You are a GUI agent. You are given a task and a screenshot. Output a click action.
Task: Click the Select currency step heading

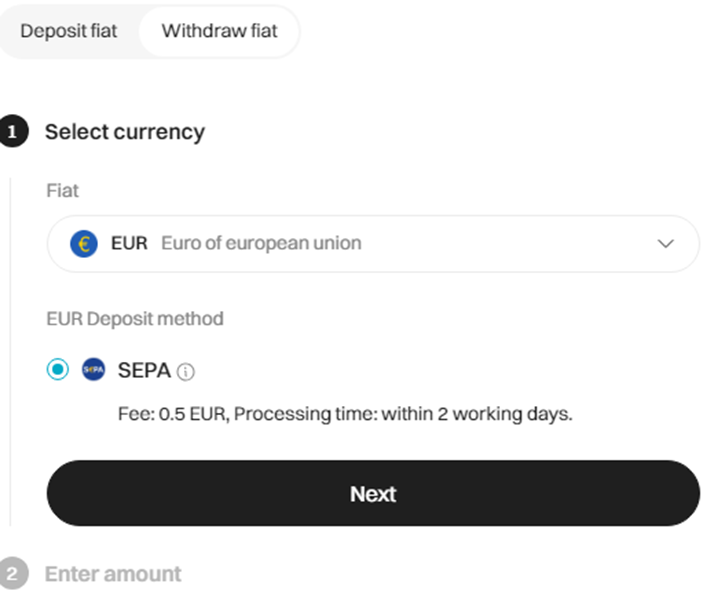click(125, 133)
